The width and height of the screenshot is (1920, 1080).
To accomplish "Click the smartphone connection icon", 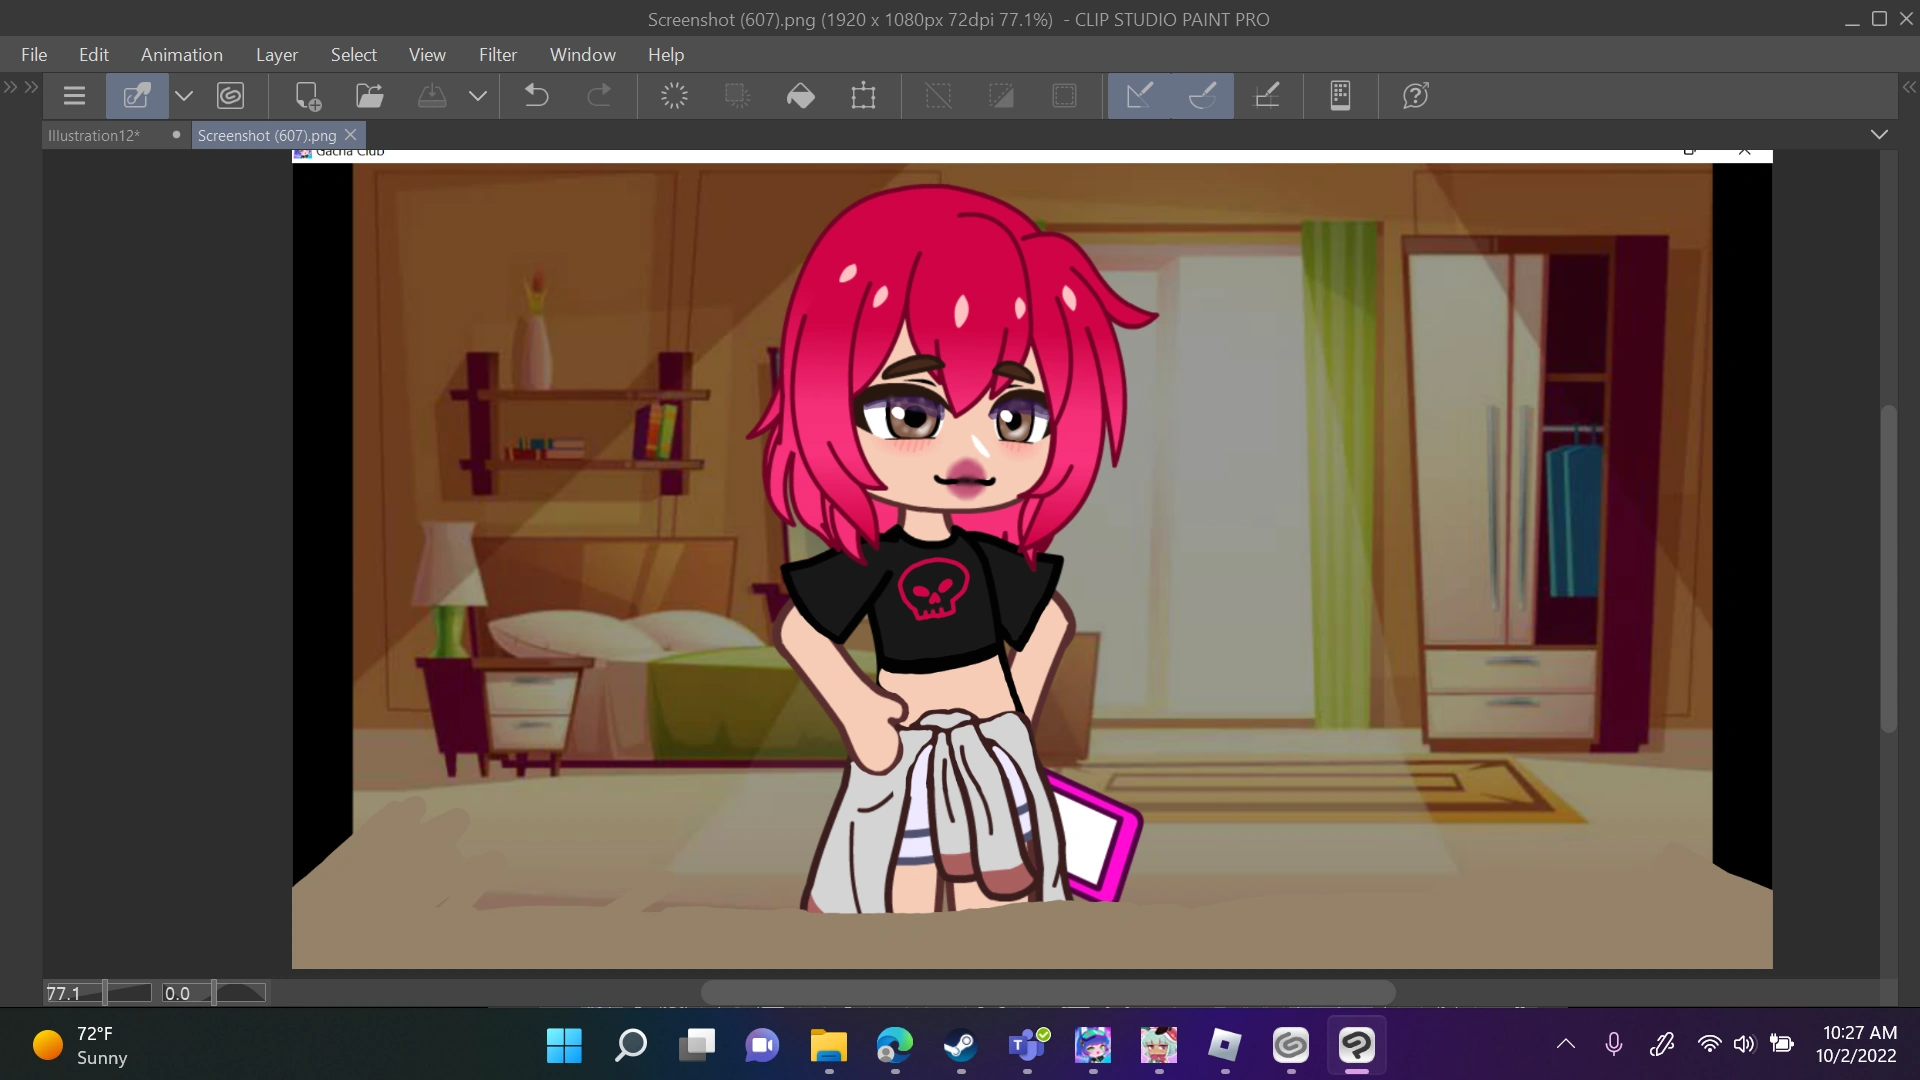I will point(1340,96).
